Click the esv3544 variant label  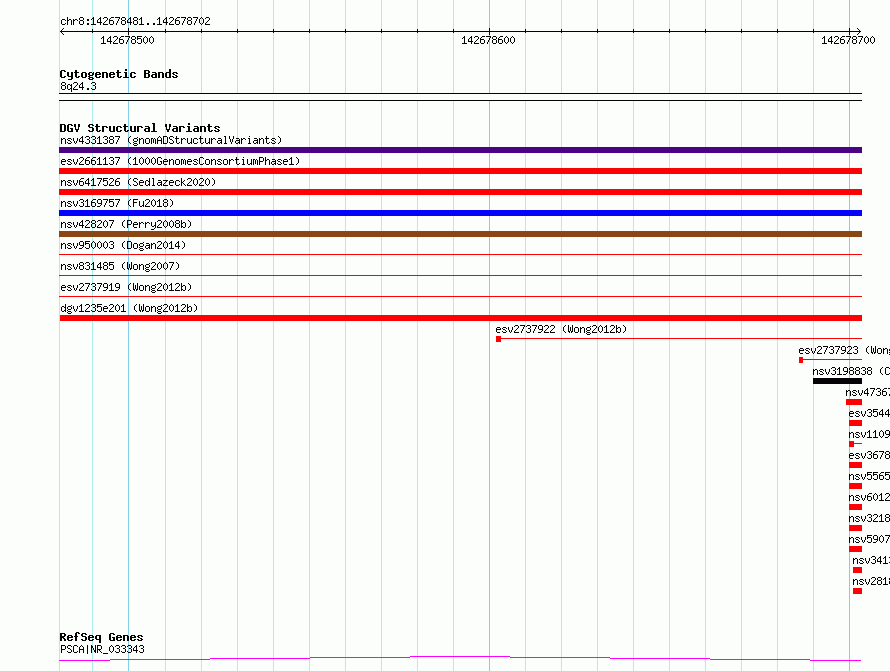coord(869,413)
